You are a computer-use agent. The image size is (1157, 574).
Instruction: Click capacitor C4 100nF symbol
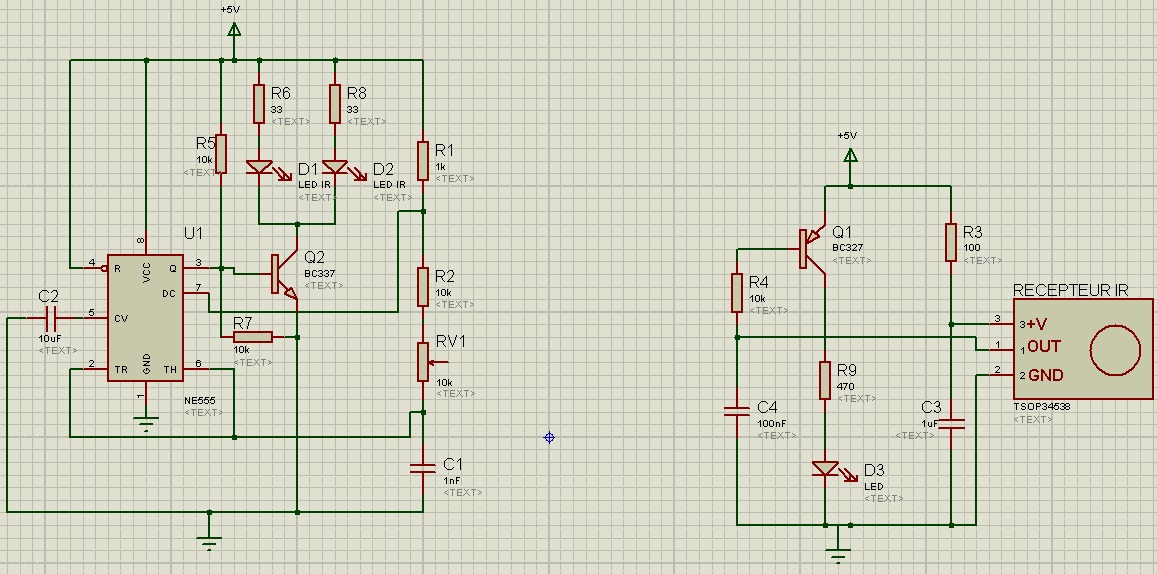[737, 410]
